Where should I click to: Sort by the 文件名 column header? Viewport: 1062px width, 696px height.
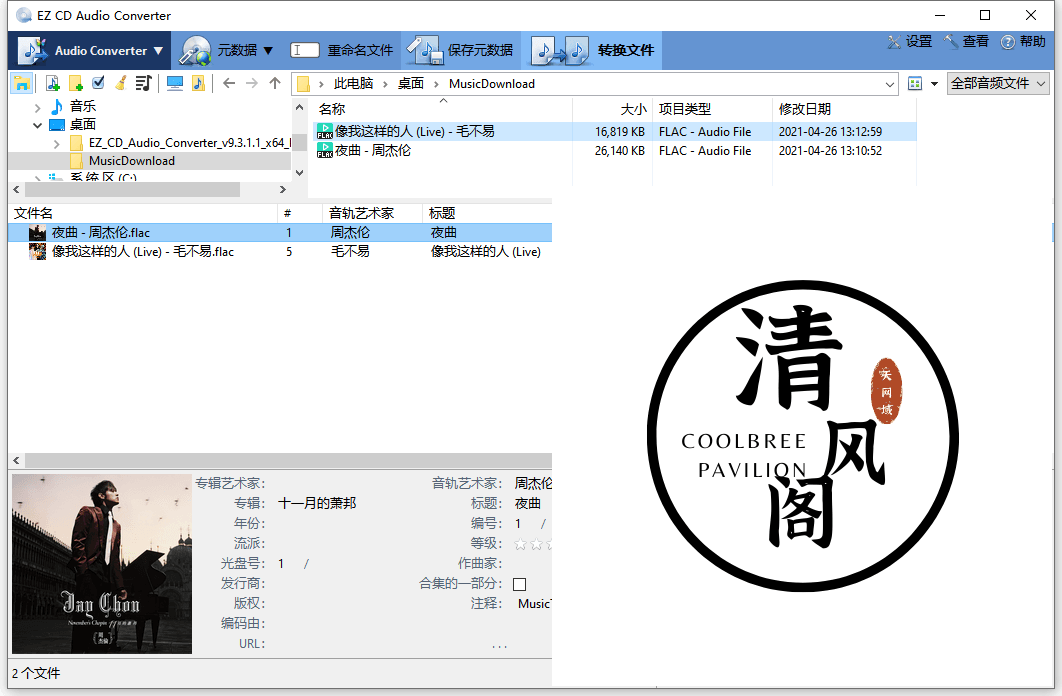143,213
